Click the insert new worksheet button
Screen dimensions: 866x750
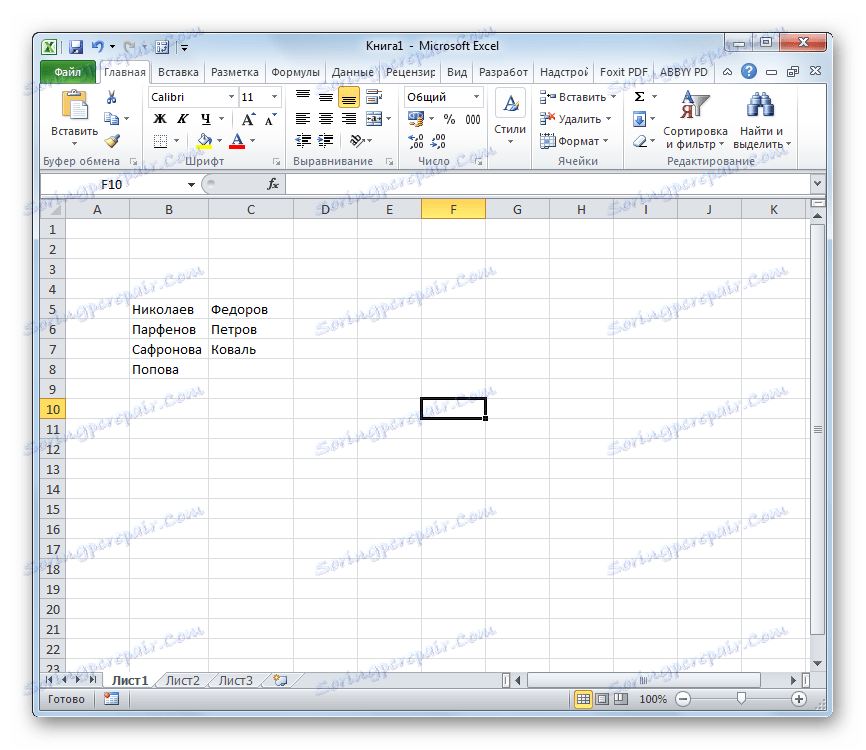pyautogui.click(x=281, y=680)
